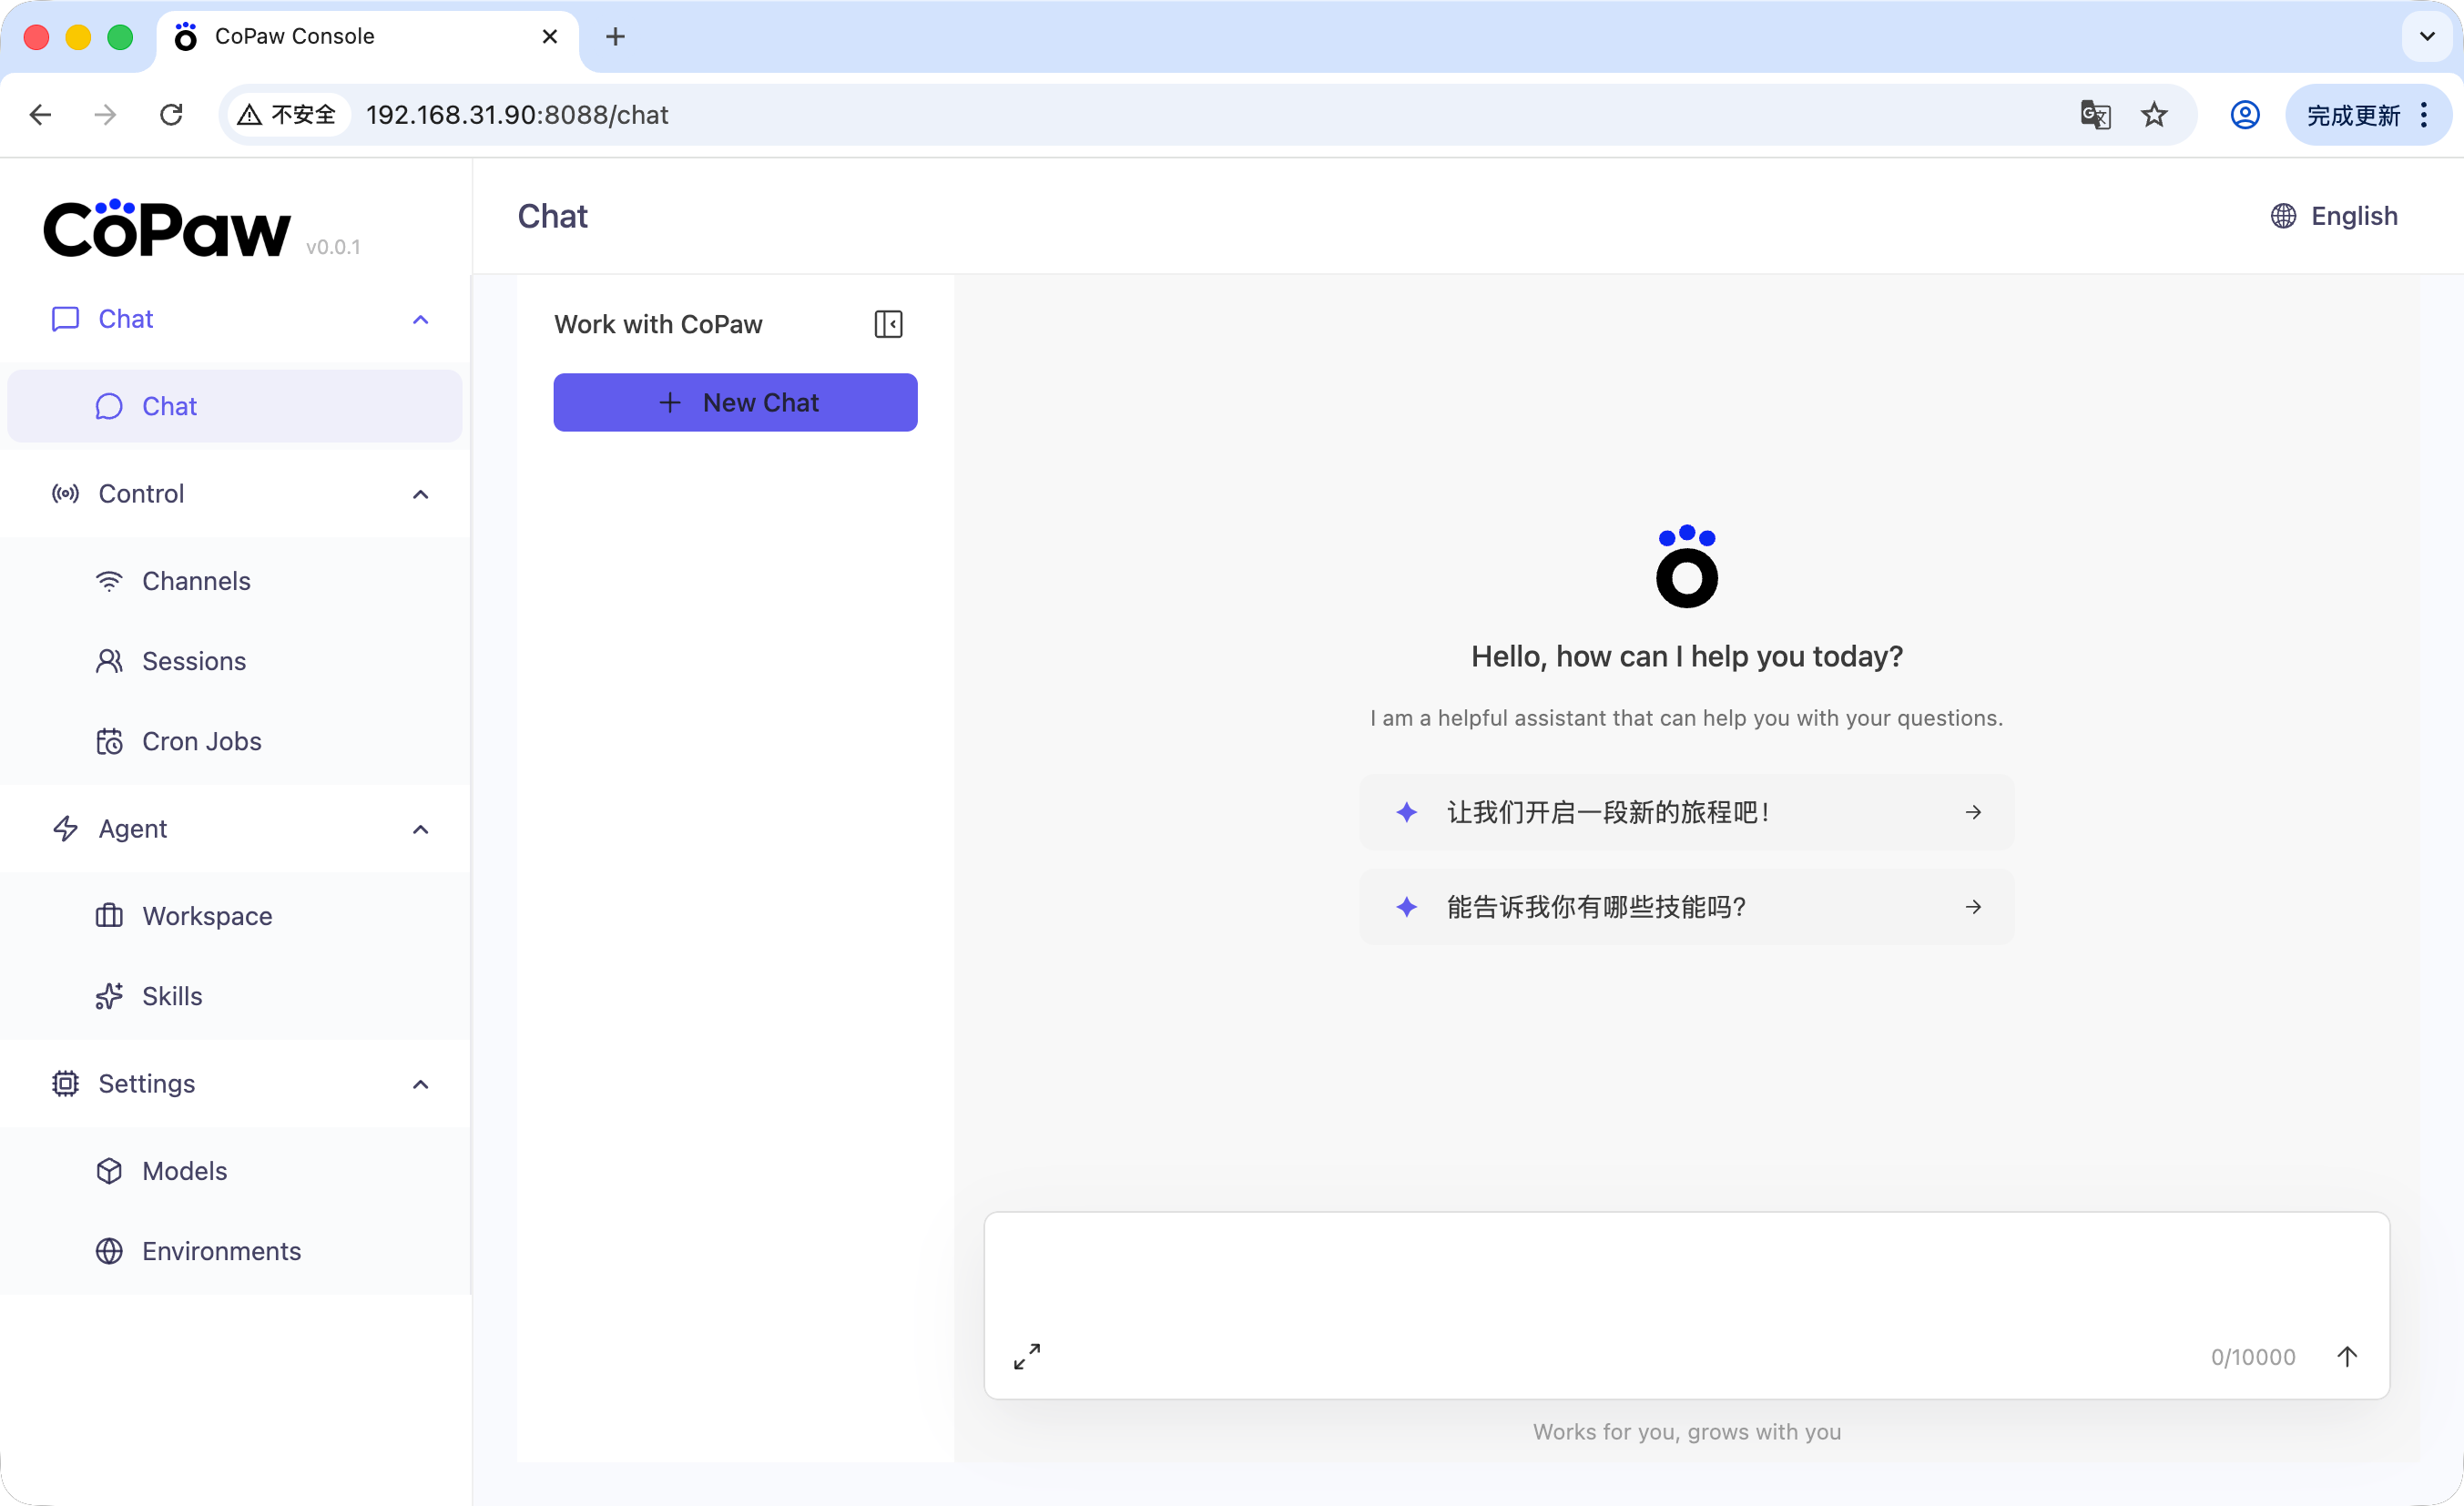
Task: Open a new browser tab
Action: pyautogui.click(x=615, y=36)
